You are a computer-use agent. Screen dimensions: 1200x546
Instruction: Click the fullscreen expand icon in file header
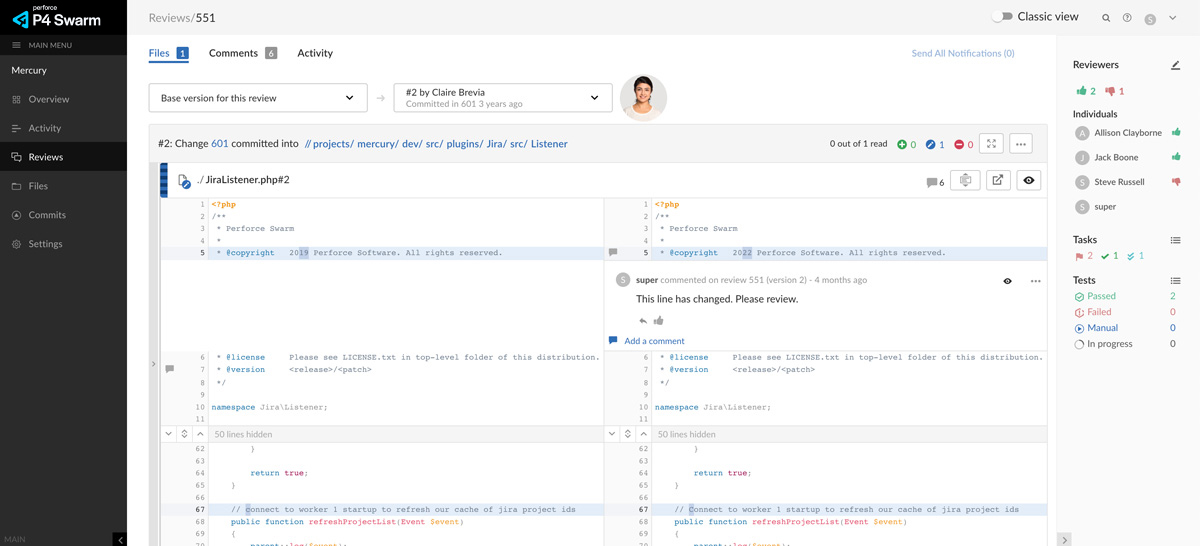[991, 144]
